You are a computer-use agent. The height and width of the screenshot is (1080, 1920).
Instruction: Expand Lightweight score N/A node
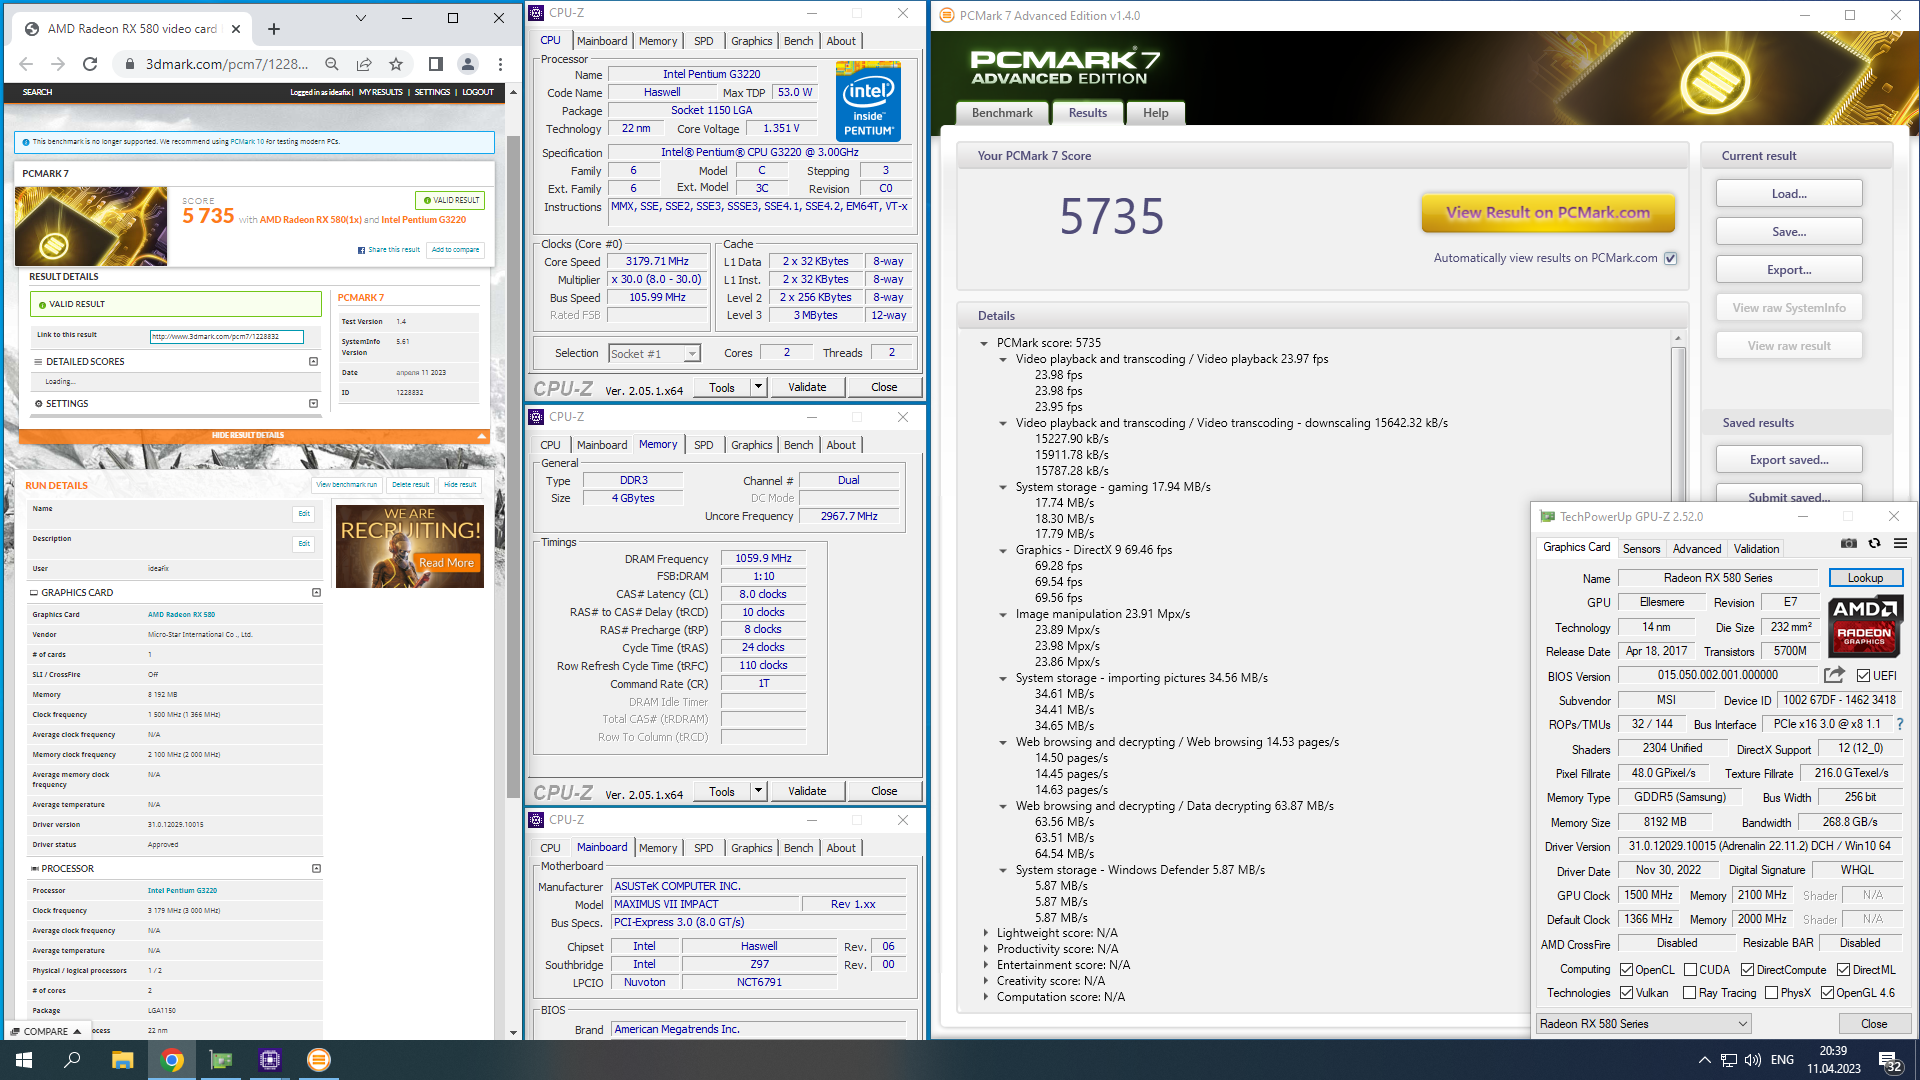(x=985, y=933)
